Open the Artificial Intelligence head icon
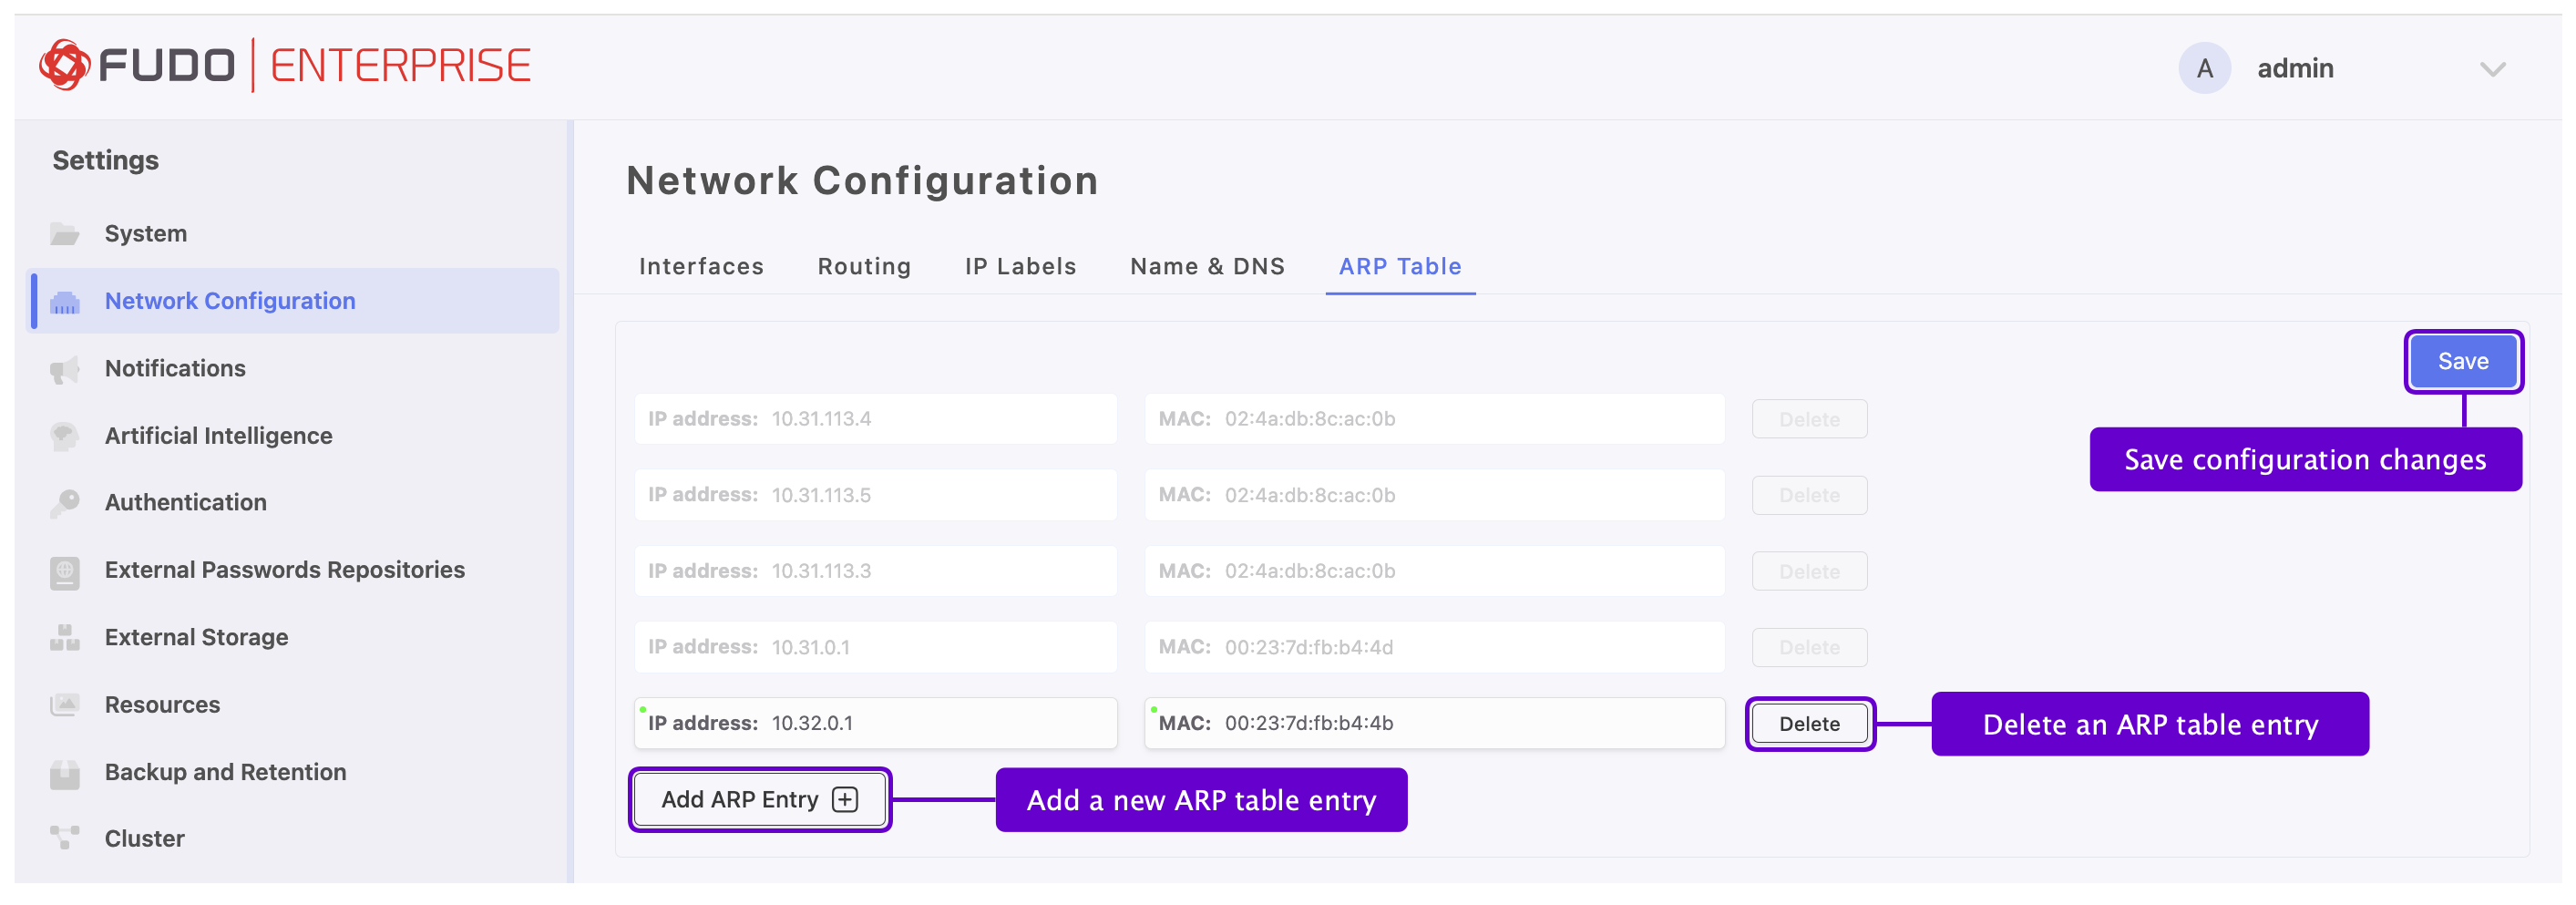2576x905 pixels. 65,436
